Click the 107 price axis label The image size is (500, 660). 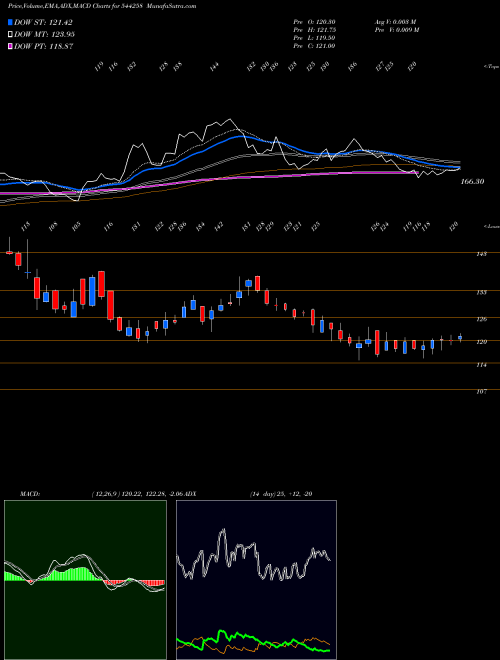coord(482,391)
